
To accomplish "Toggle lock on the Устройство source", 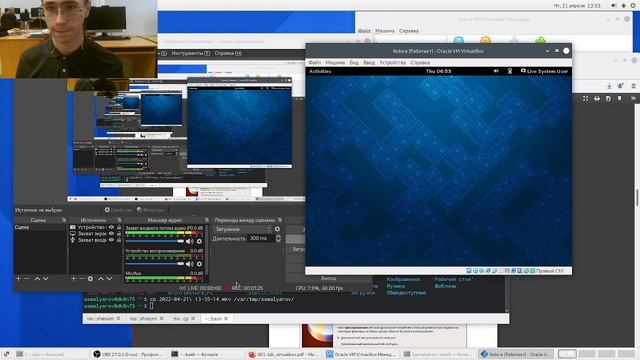I will [x=119, y=227].
